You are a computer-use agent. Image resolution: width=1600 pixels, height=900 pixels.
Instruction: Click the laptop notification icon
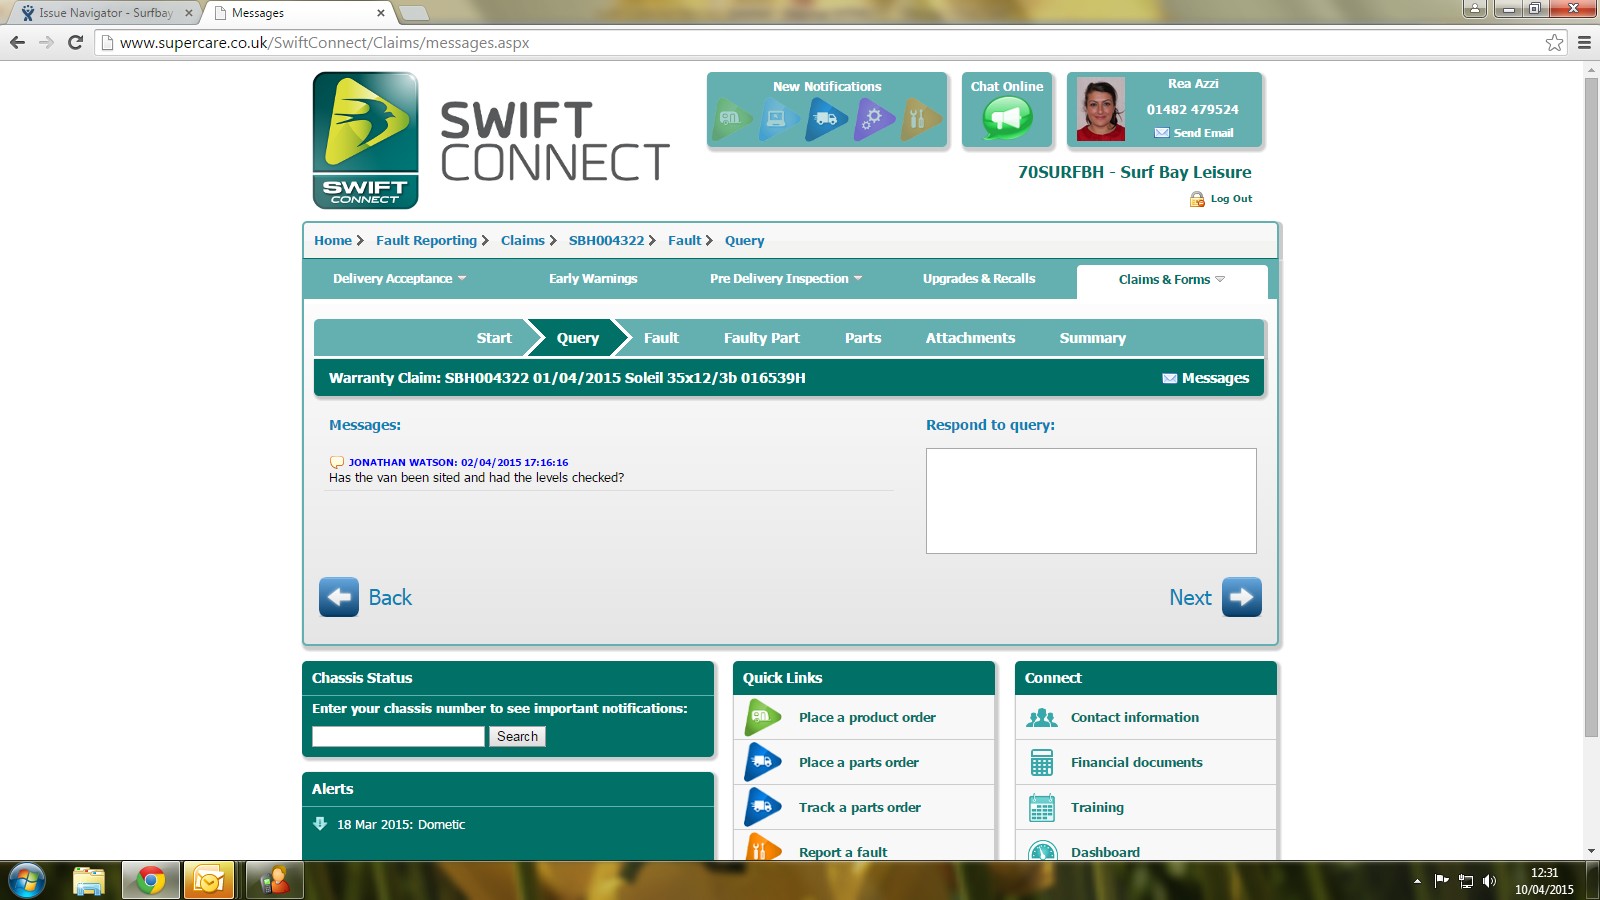(x=778, y=119)
